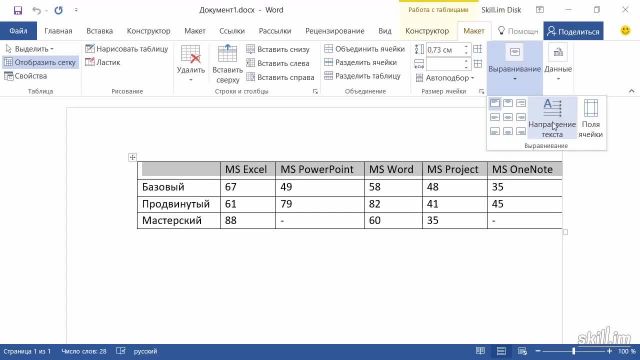The height and width of the screenshot is (360, 640).
Task: Open the Файл menu
Action: coord(18,31)
